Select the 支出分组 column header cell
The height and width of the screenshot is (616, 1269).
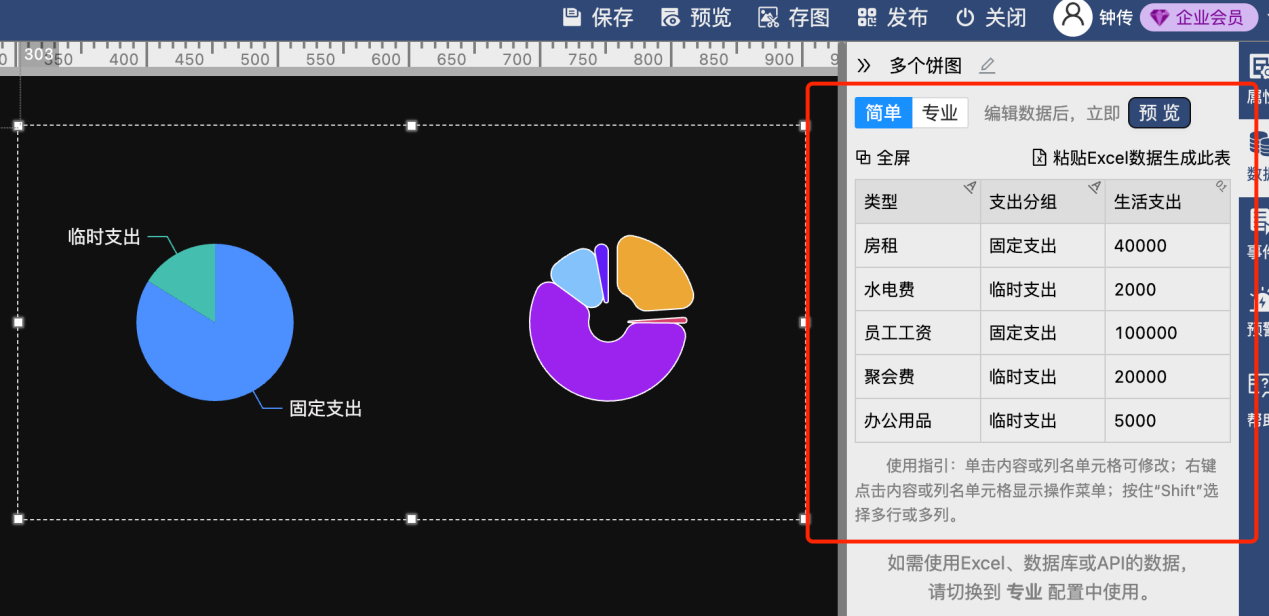(x=1042, y=202)
